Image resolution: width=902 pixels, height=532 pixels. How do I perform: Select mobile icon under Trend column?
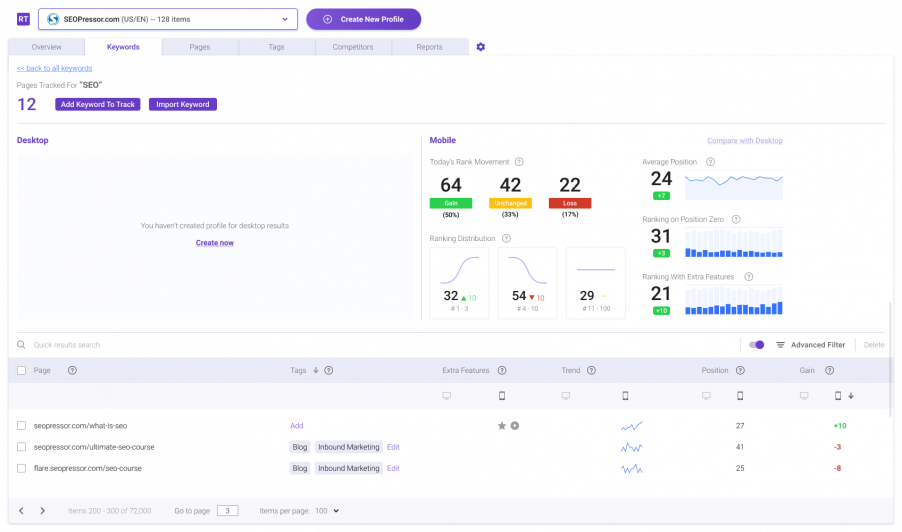pos(625,396)
